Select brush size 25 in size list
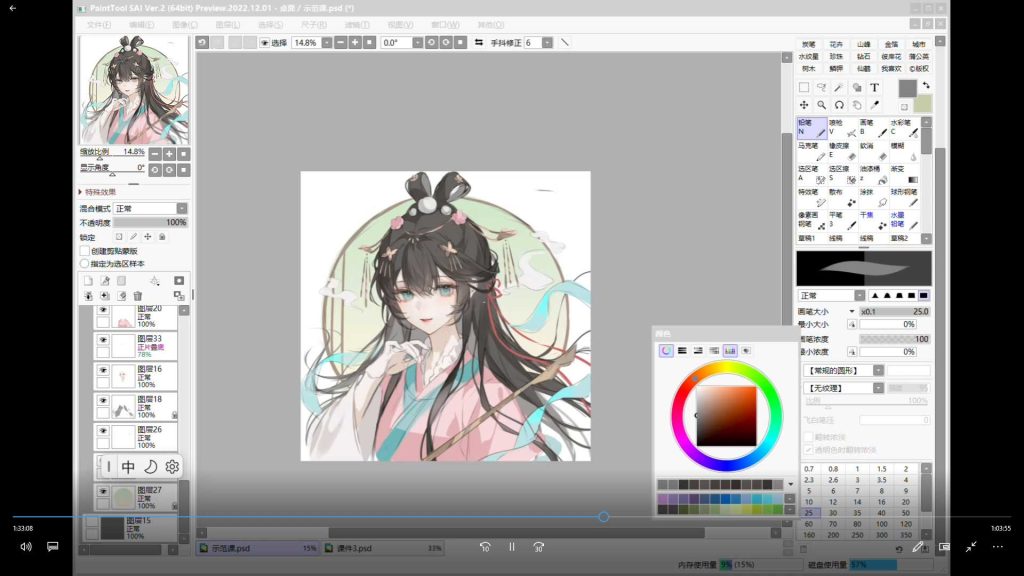Viewport: 1024px width, 576px height. (x=808, y=513)
